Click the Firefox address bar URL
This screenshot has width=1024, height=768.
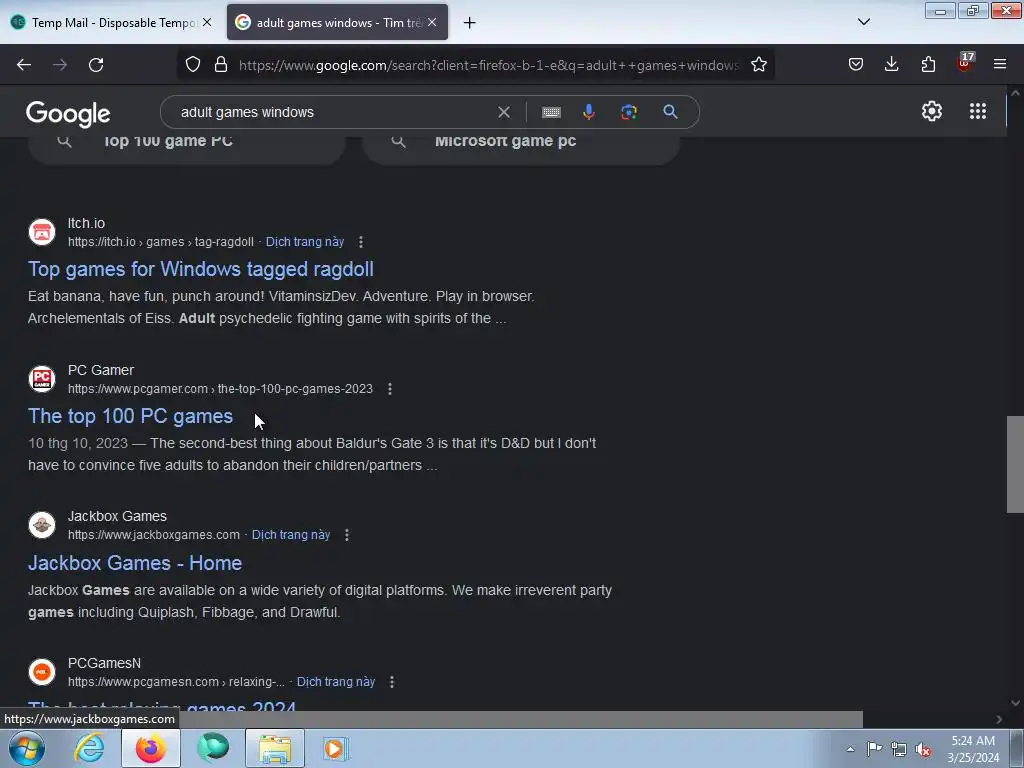488,65
